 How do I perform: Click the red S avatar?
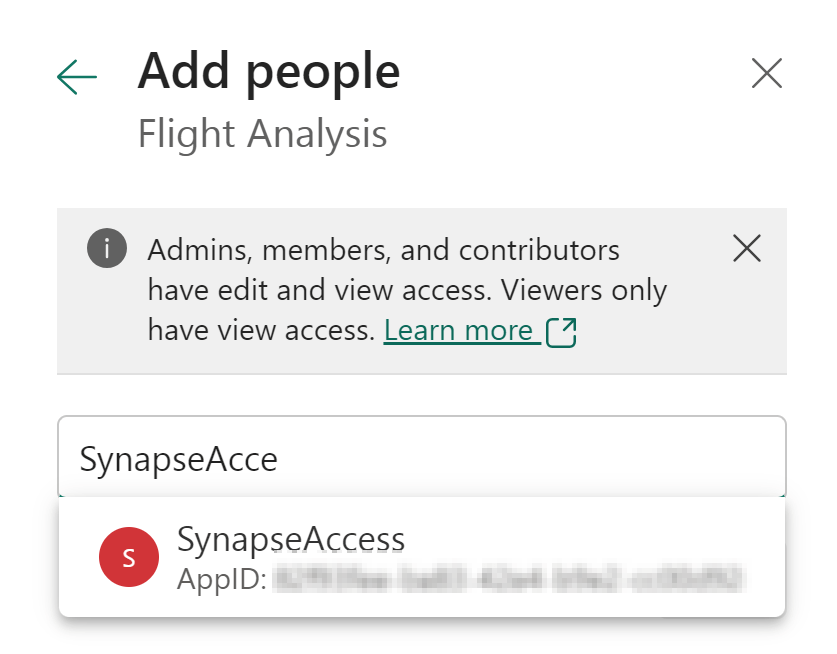(x=128, y=558)
